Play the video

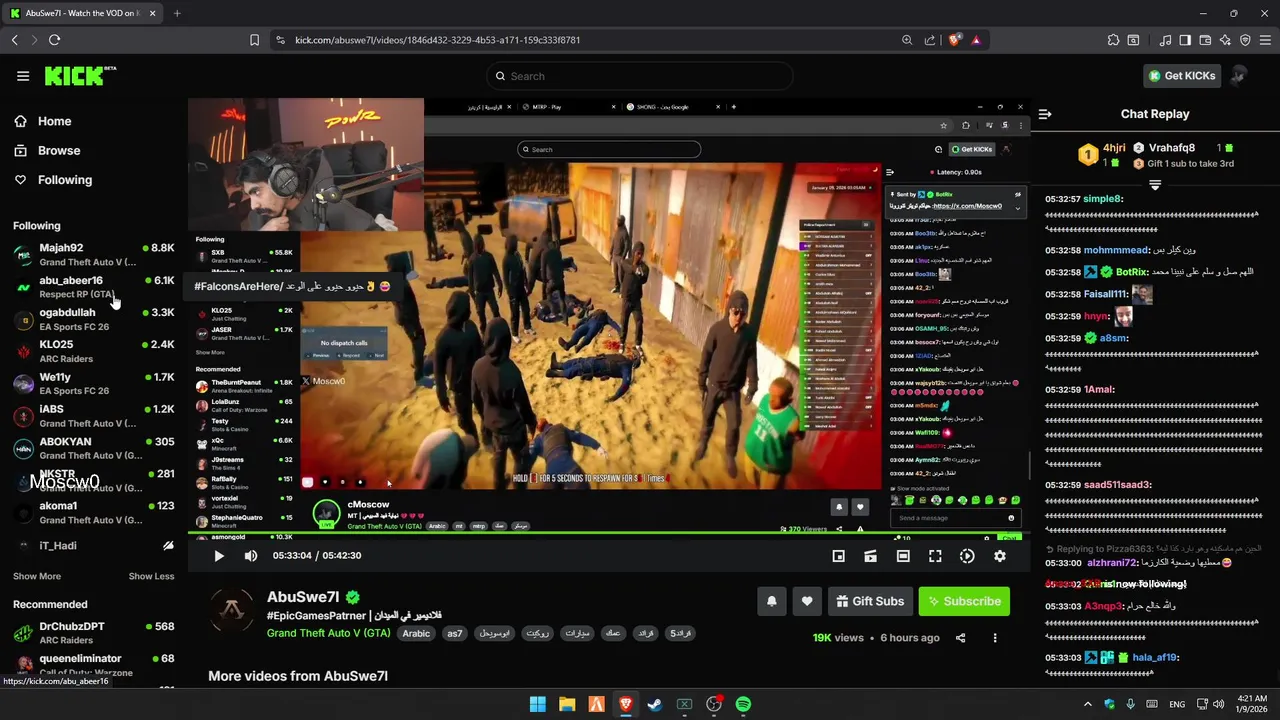pyautogui.click(x=219, y=556)
